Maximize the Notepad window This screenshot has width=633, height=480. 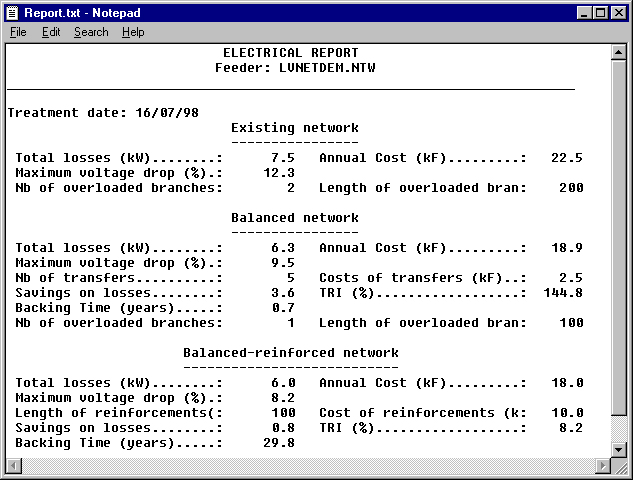601,12
